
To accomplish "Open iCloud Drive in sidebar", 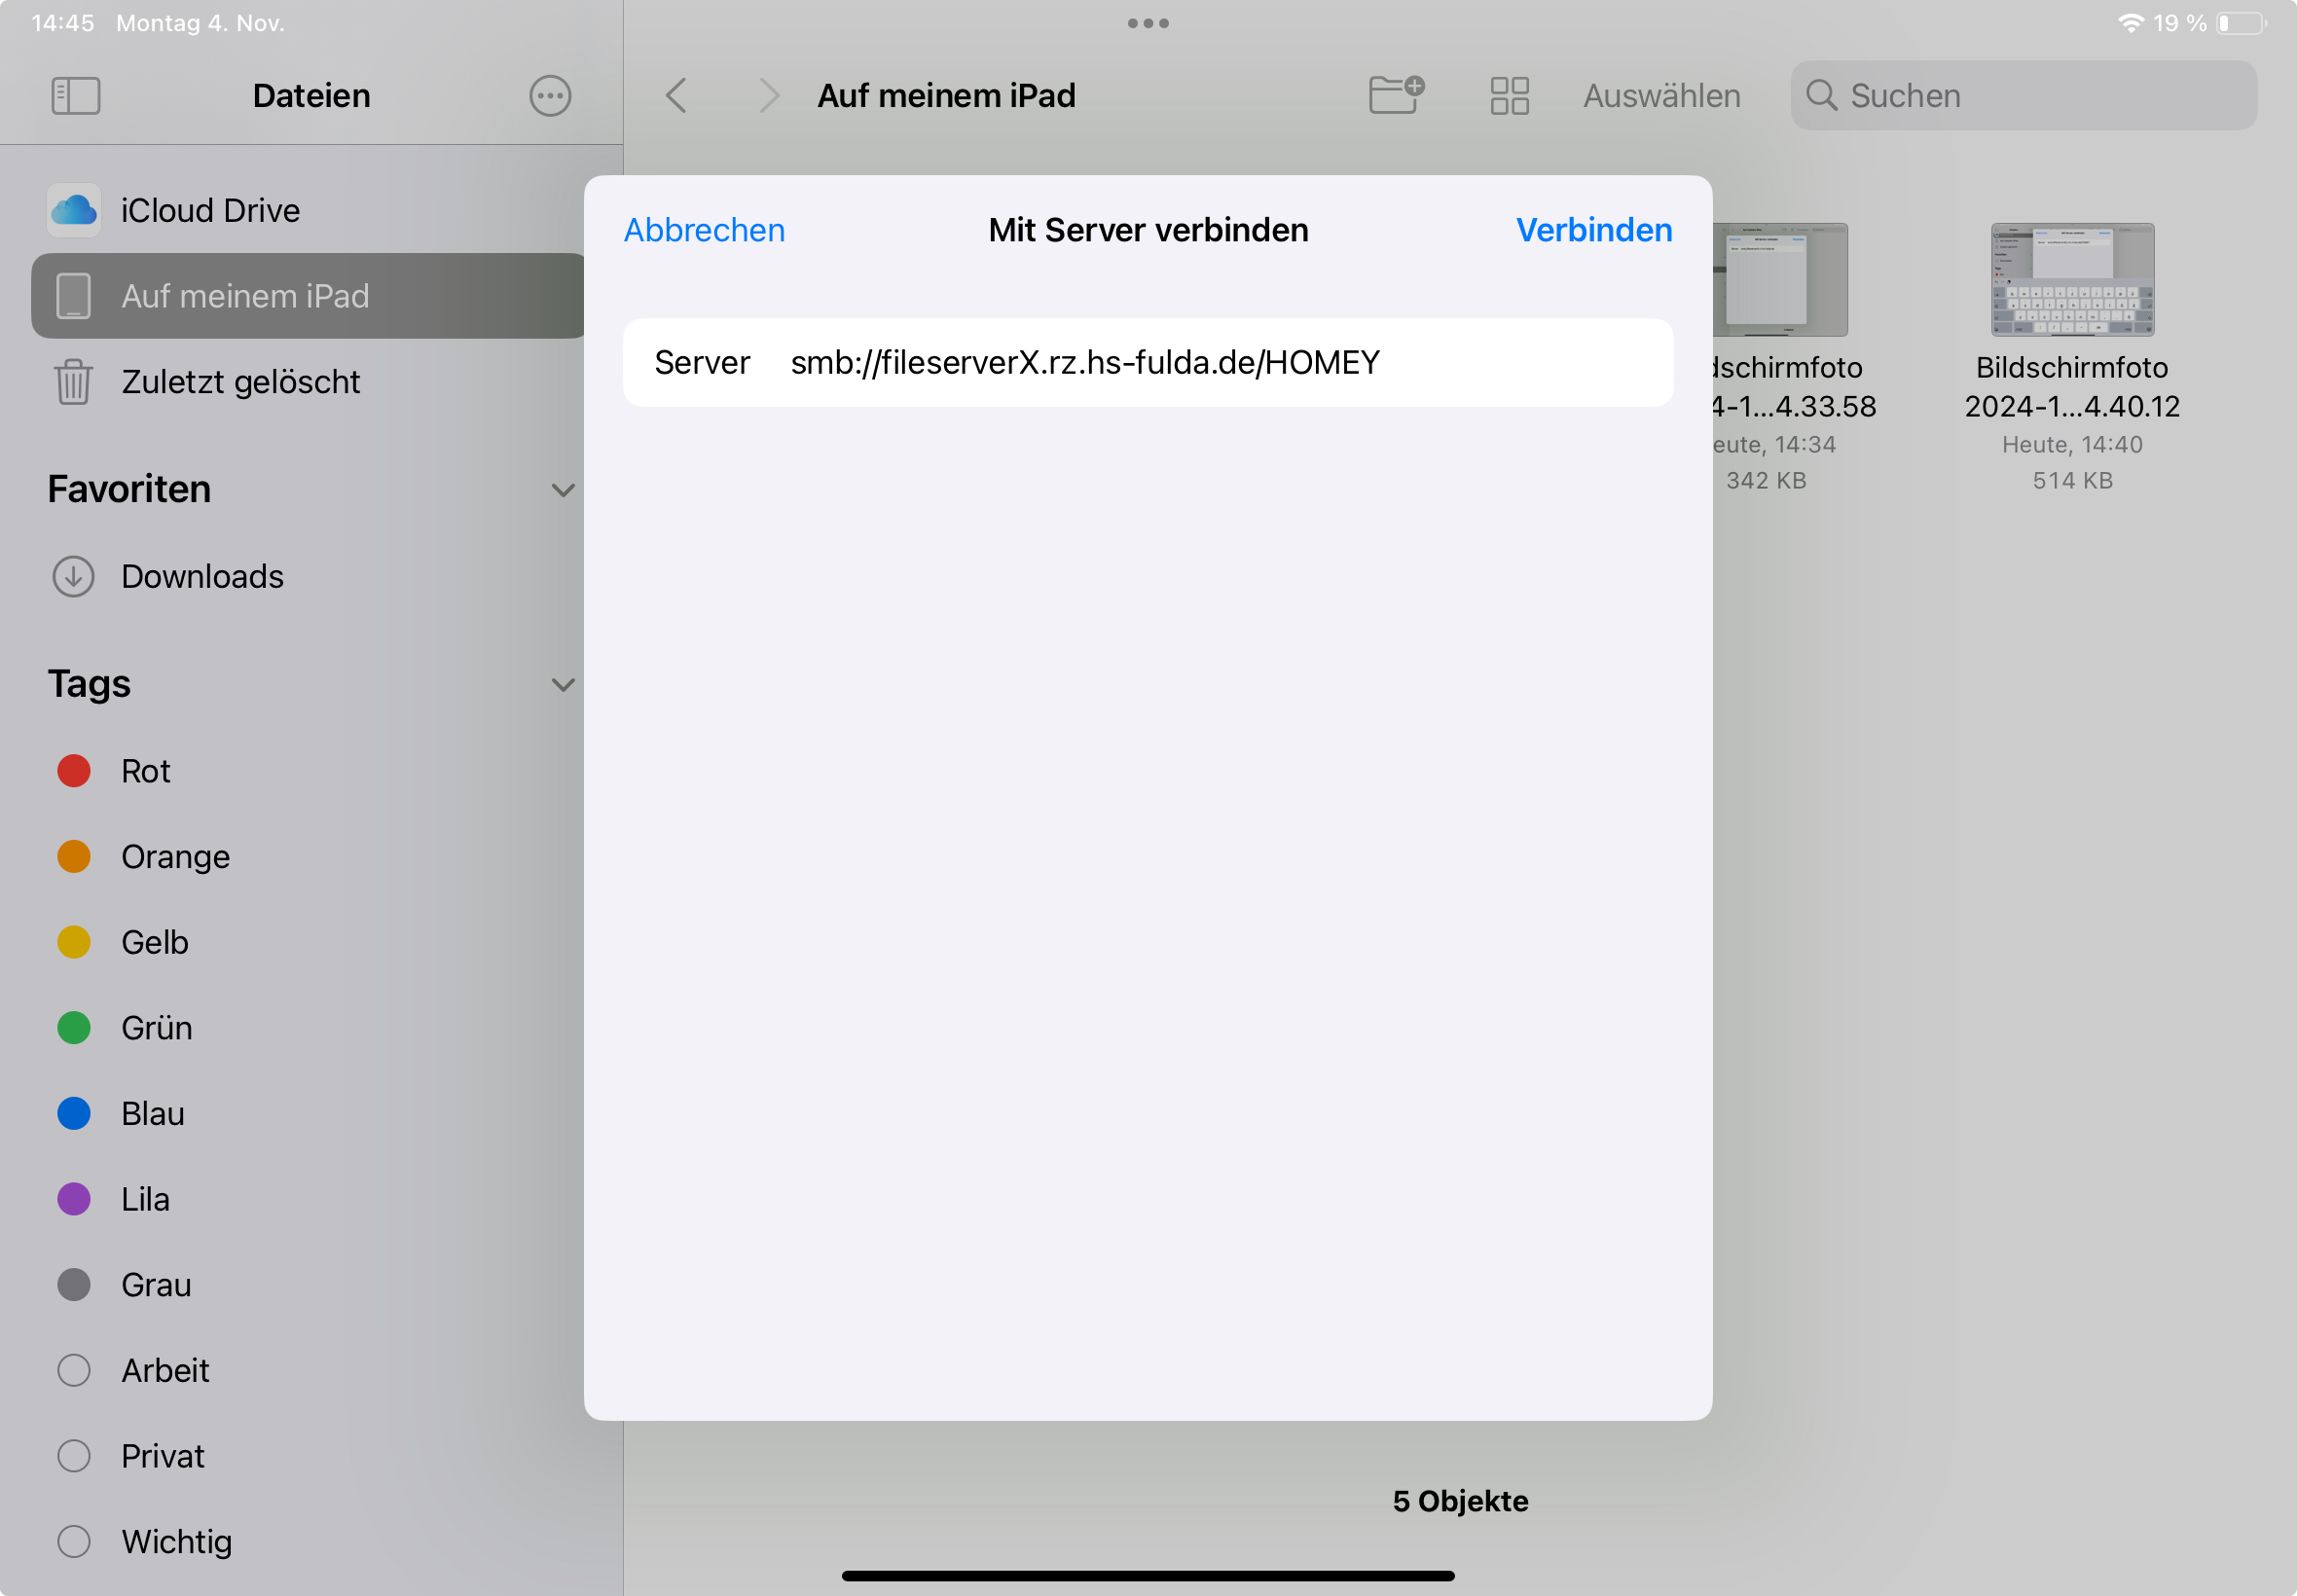I will click(210, 211).
